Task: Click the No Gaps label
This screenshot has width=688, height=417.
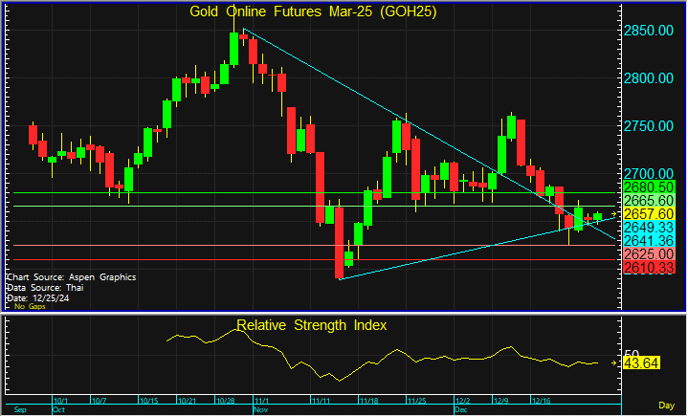Action: point(30,306)
